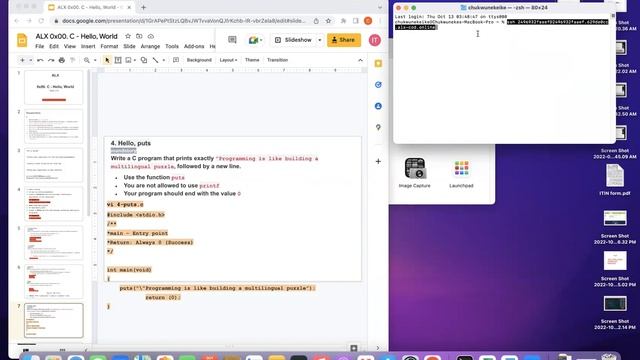
Task: Open Maps side panel icon
Action: (x=378, y=127)
